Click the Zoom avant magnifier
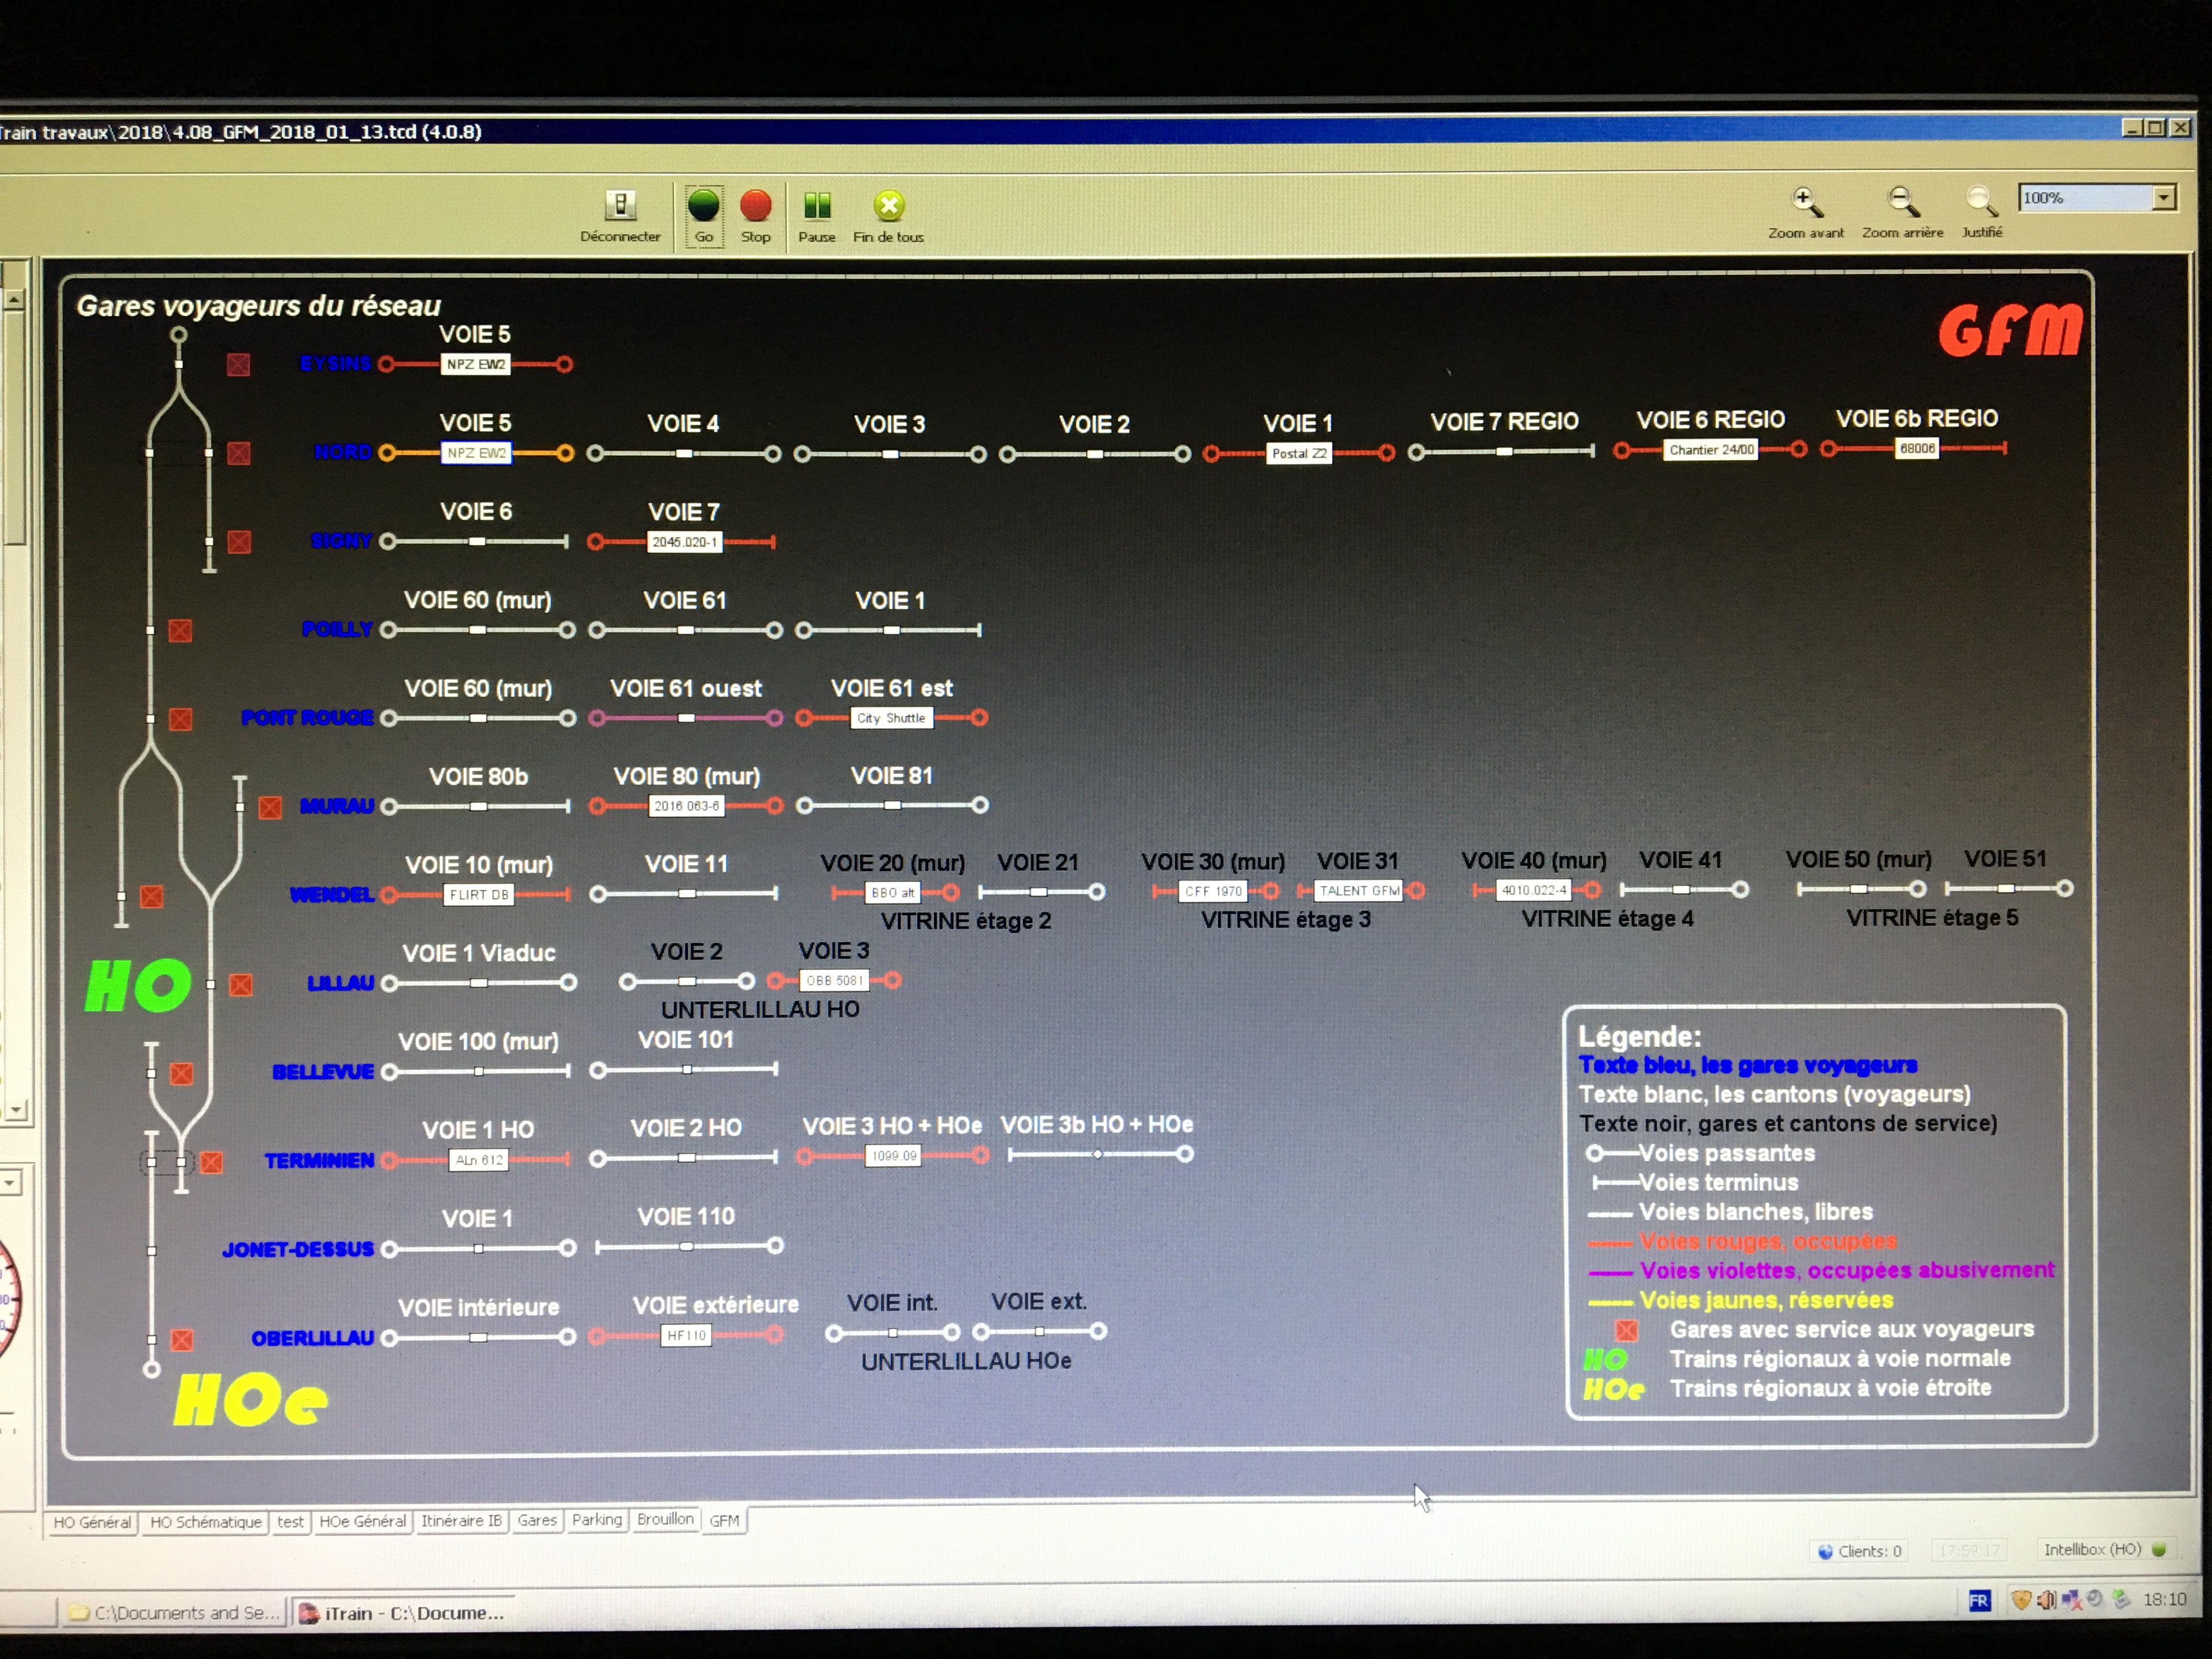Viewport: 2212px width, 1659px height. (x=1806, y=202)
